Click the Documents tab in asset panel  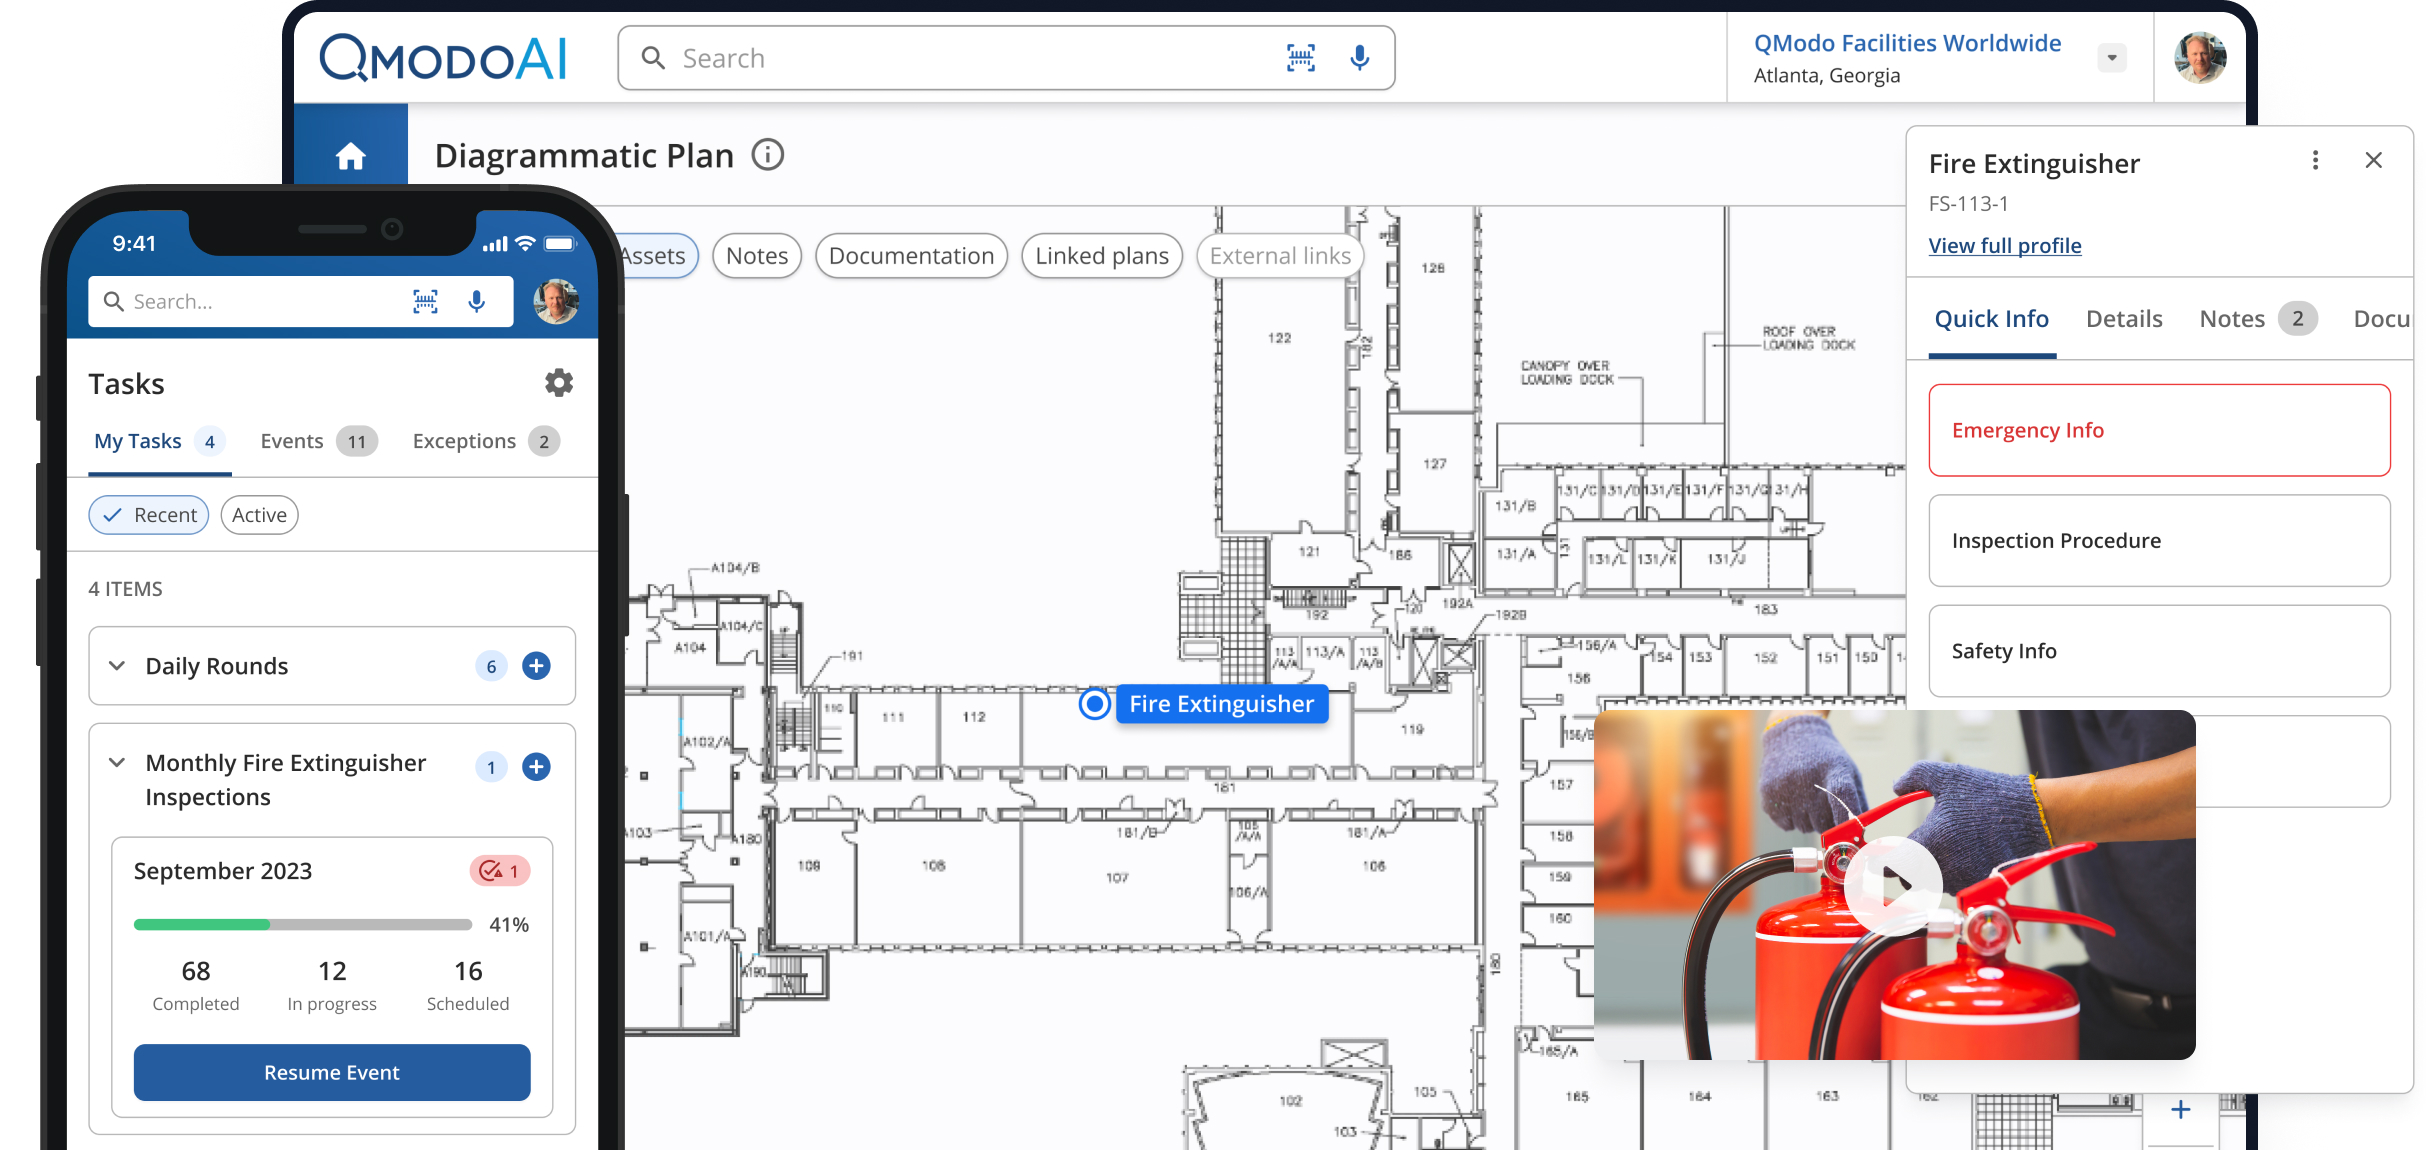tap(2382, 319)
